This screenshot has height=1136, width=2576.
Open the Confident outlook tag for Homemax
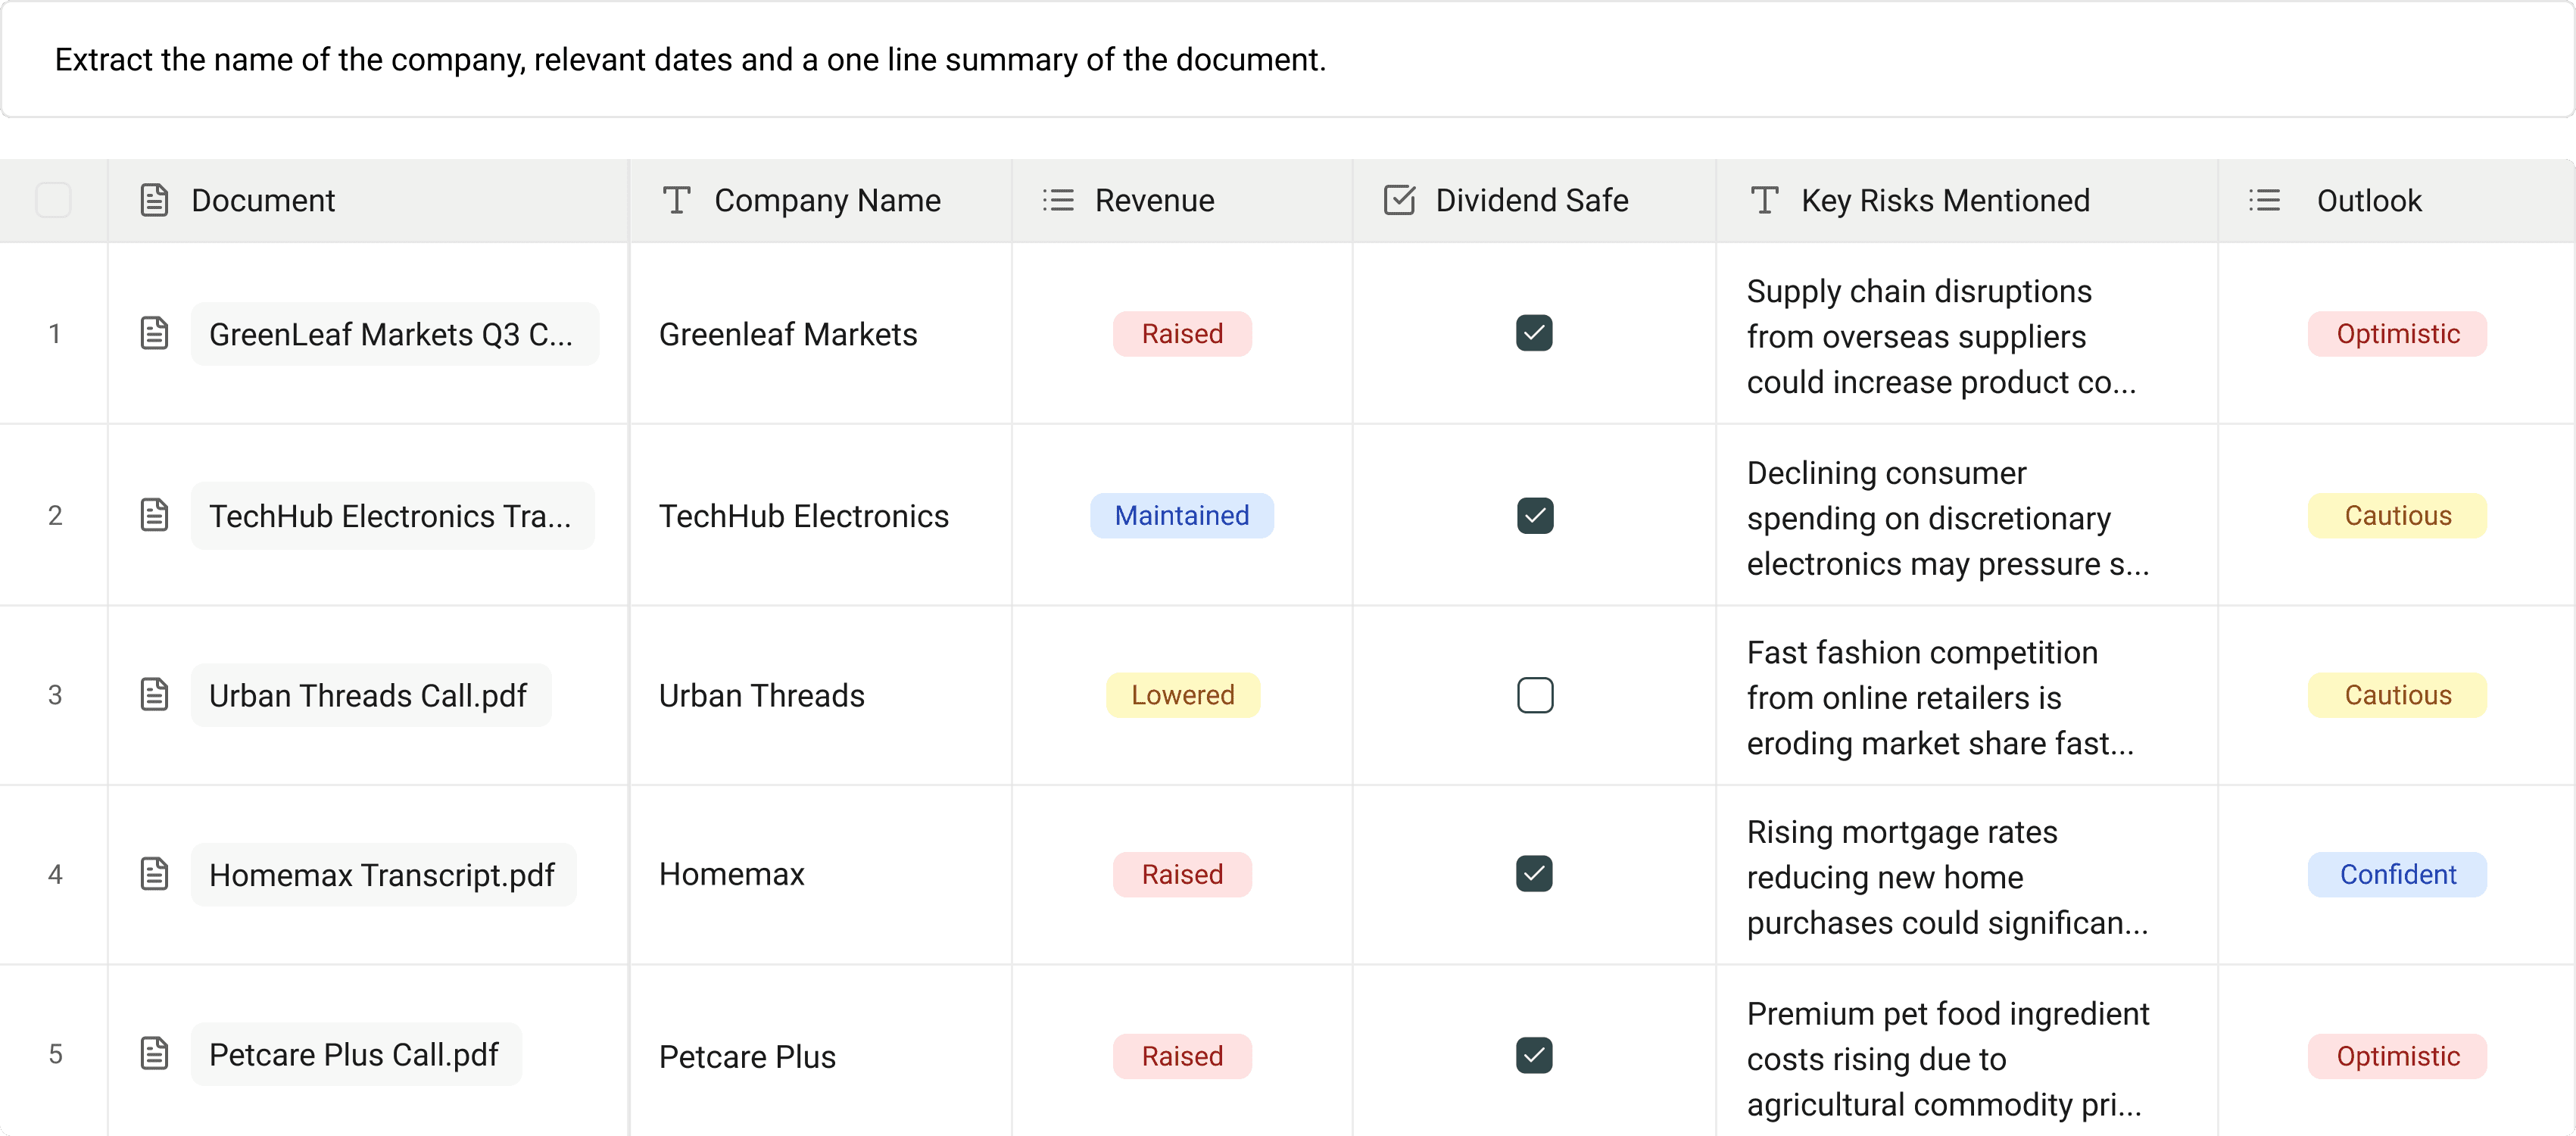2397,874
